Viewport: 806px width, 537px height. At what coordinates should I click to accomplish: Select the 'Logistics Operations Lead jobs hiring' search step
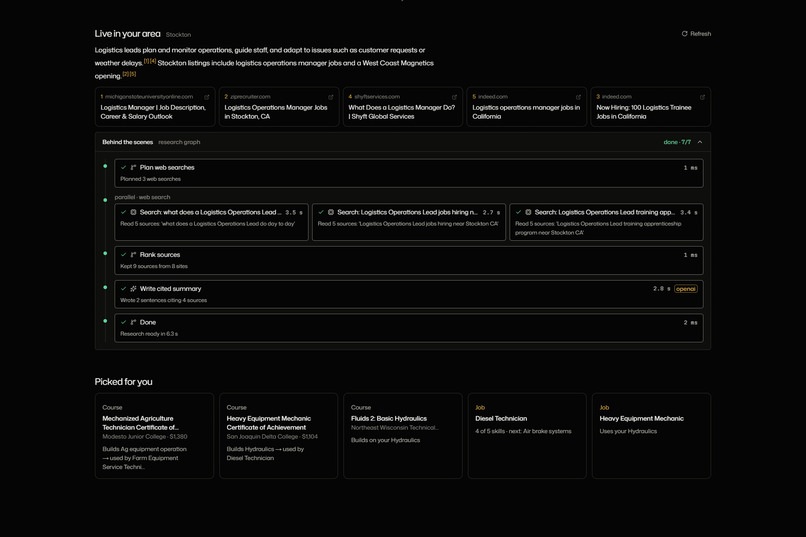click(409, 222)
